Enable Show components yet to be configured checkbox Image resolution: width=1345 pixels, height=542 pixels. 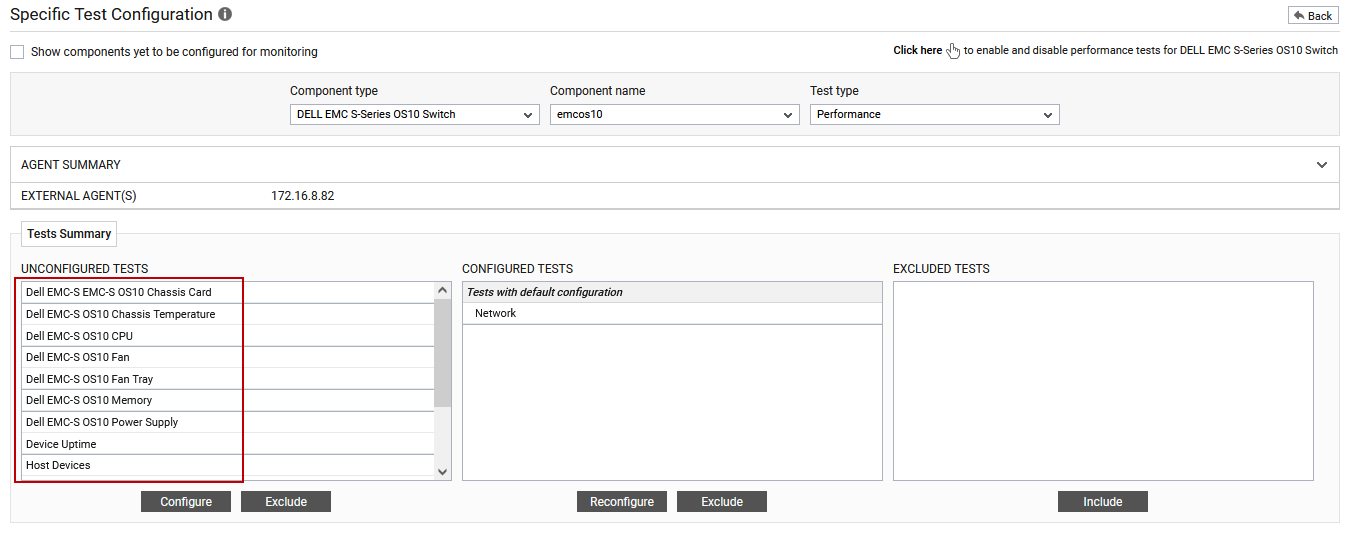click(17, 52)
